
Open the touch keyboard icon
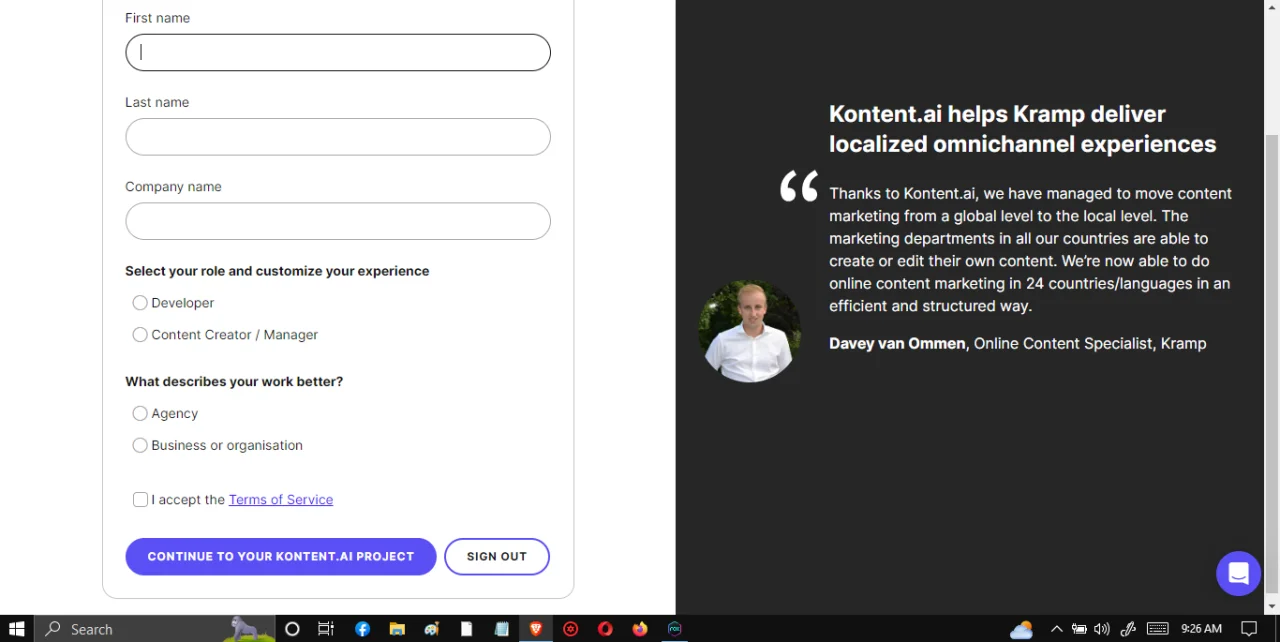1157,629
